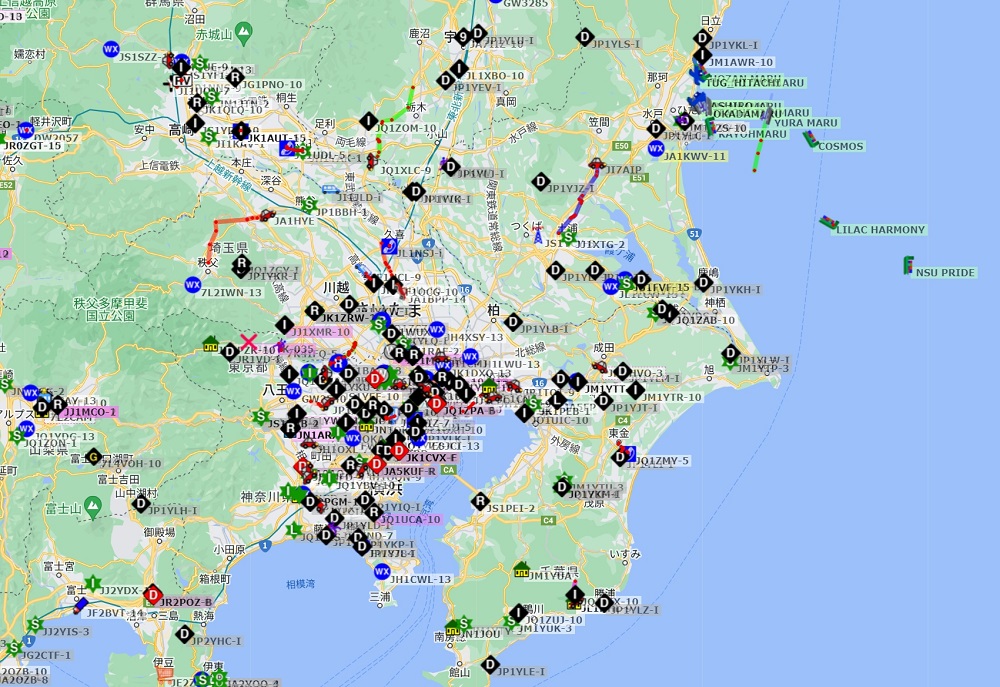This screenshot has height=687, width=1000.
Task: Select the I diamond icon for JQ1ZOM-10
Action: tap(369, 121)
